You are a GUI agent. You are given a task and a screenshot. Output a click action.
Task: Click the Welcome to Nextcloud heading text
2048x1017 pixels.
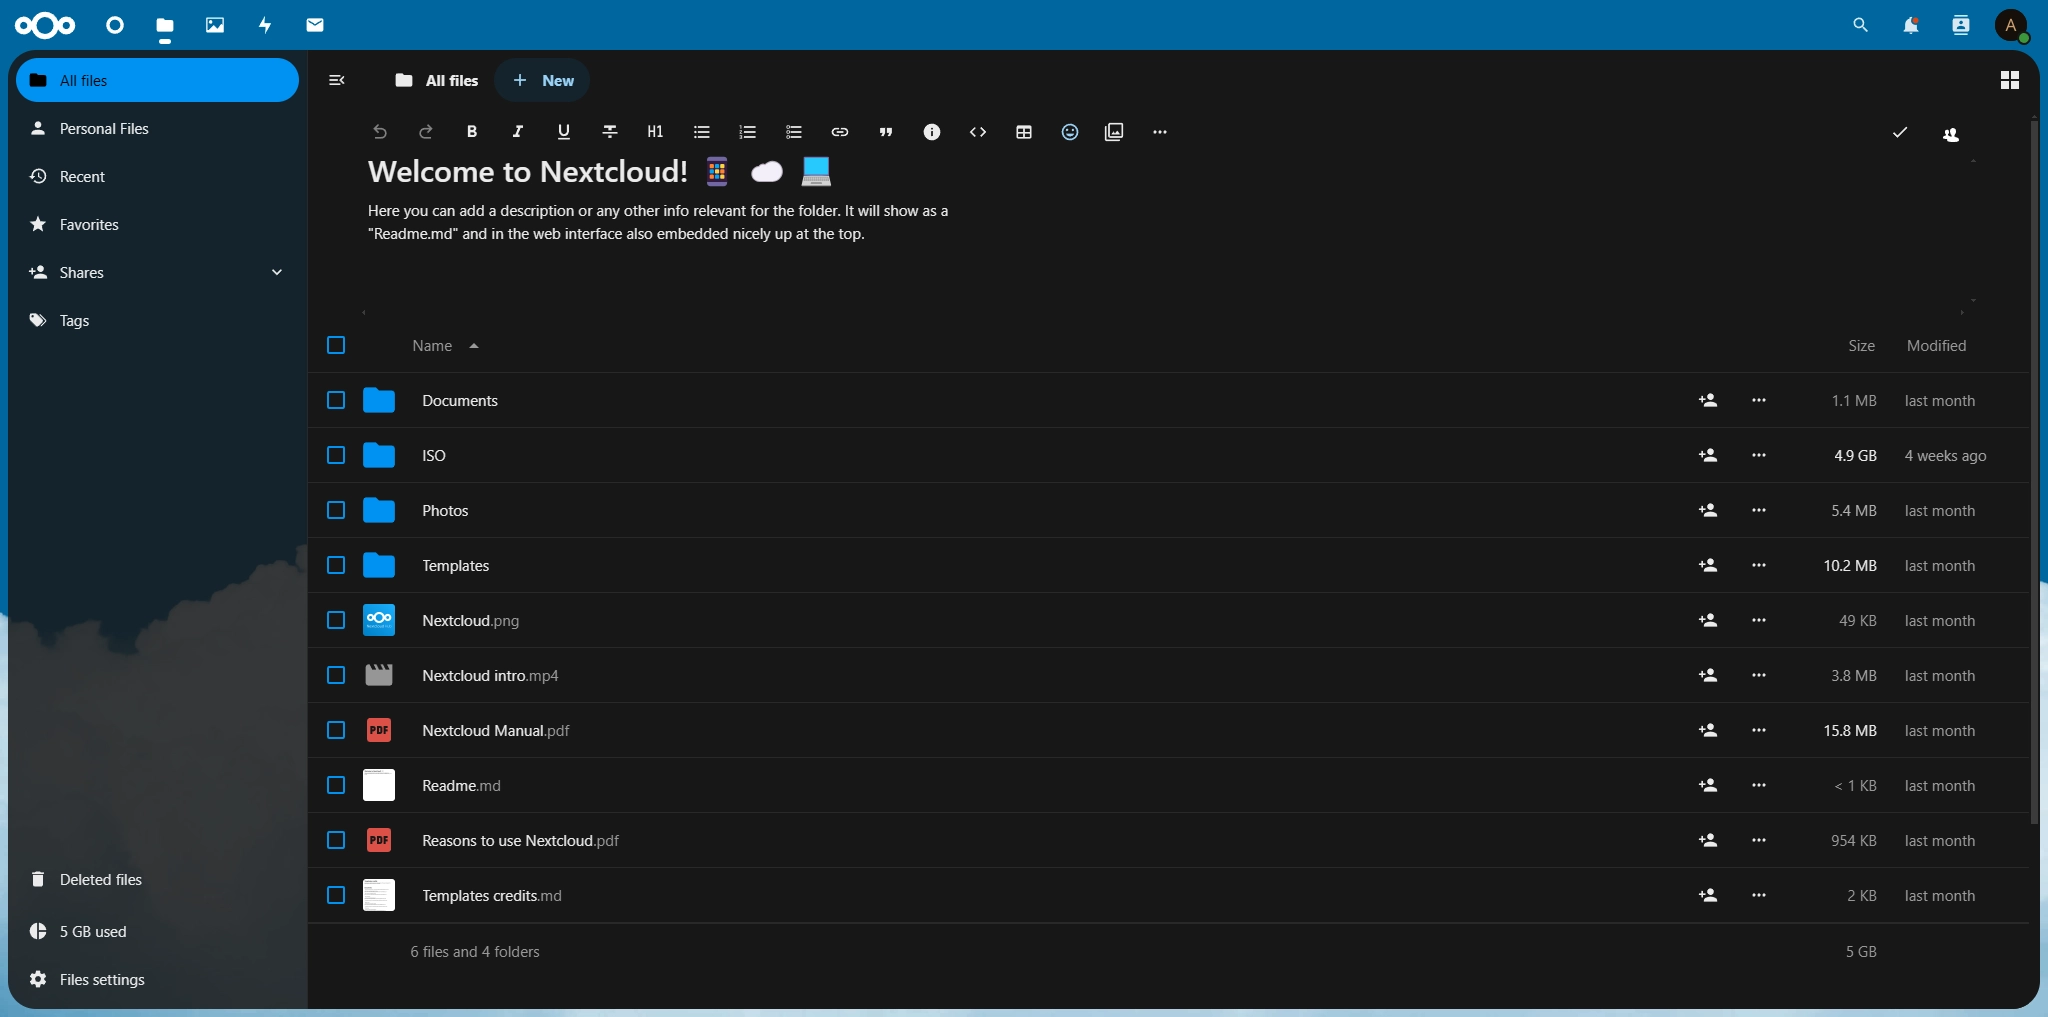coord(528,172)
